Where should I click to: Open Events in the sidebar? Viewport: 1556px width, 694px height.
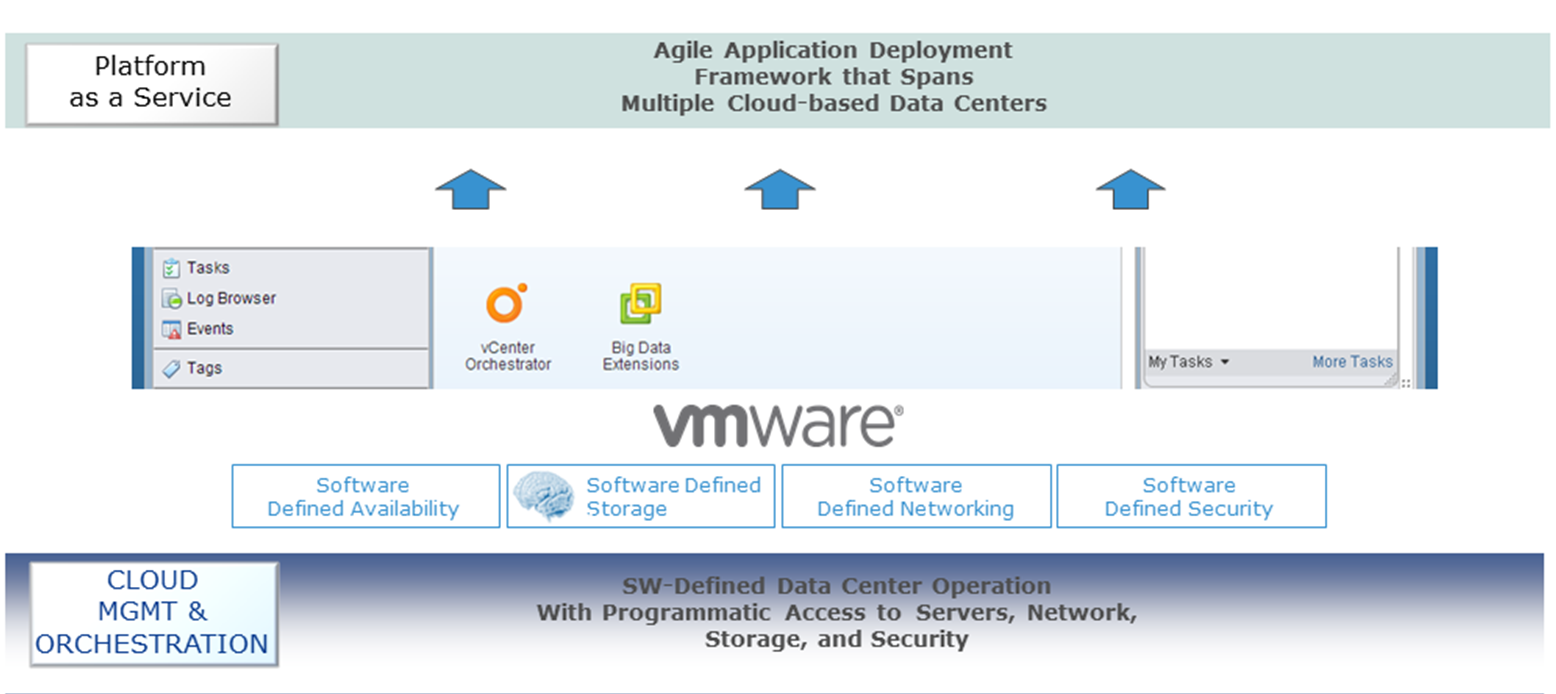pyautogui.click(x=198, y=329)
